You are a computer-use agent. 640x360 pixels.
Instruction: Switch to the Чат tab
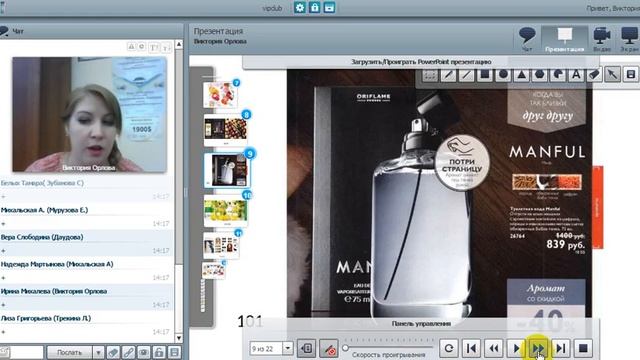pyautogui.click(x=527, y=39)
